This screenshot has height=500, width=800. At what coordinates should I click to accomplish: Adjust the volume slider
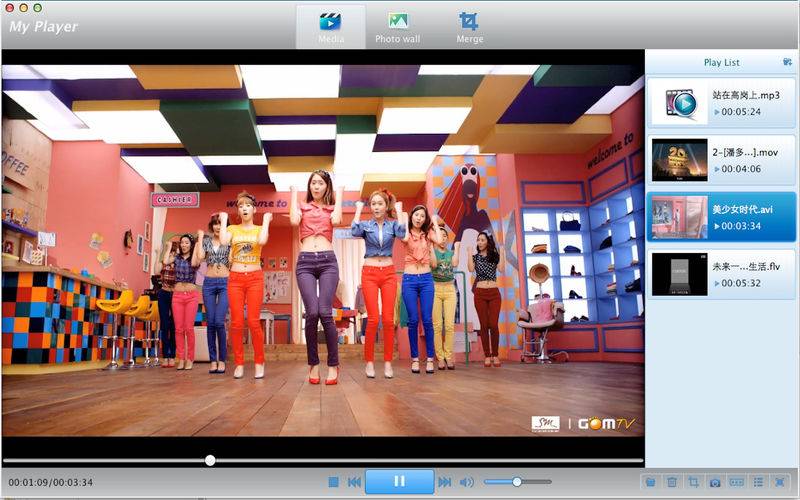coord(517,482)
